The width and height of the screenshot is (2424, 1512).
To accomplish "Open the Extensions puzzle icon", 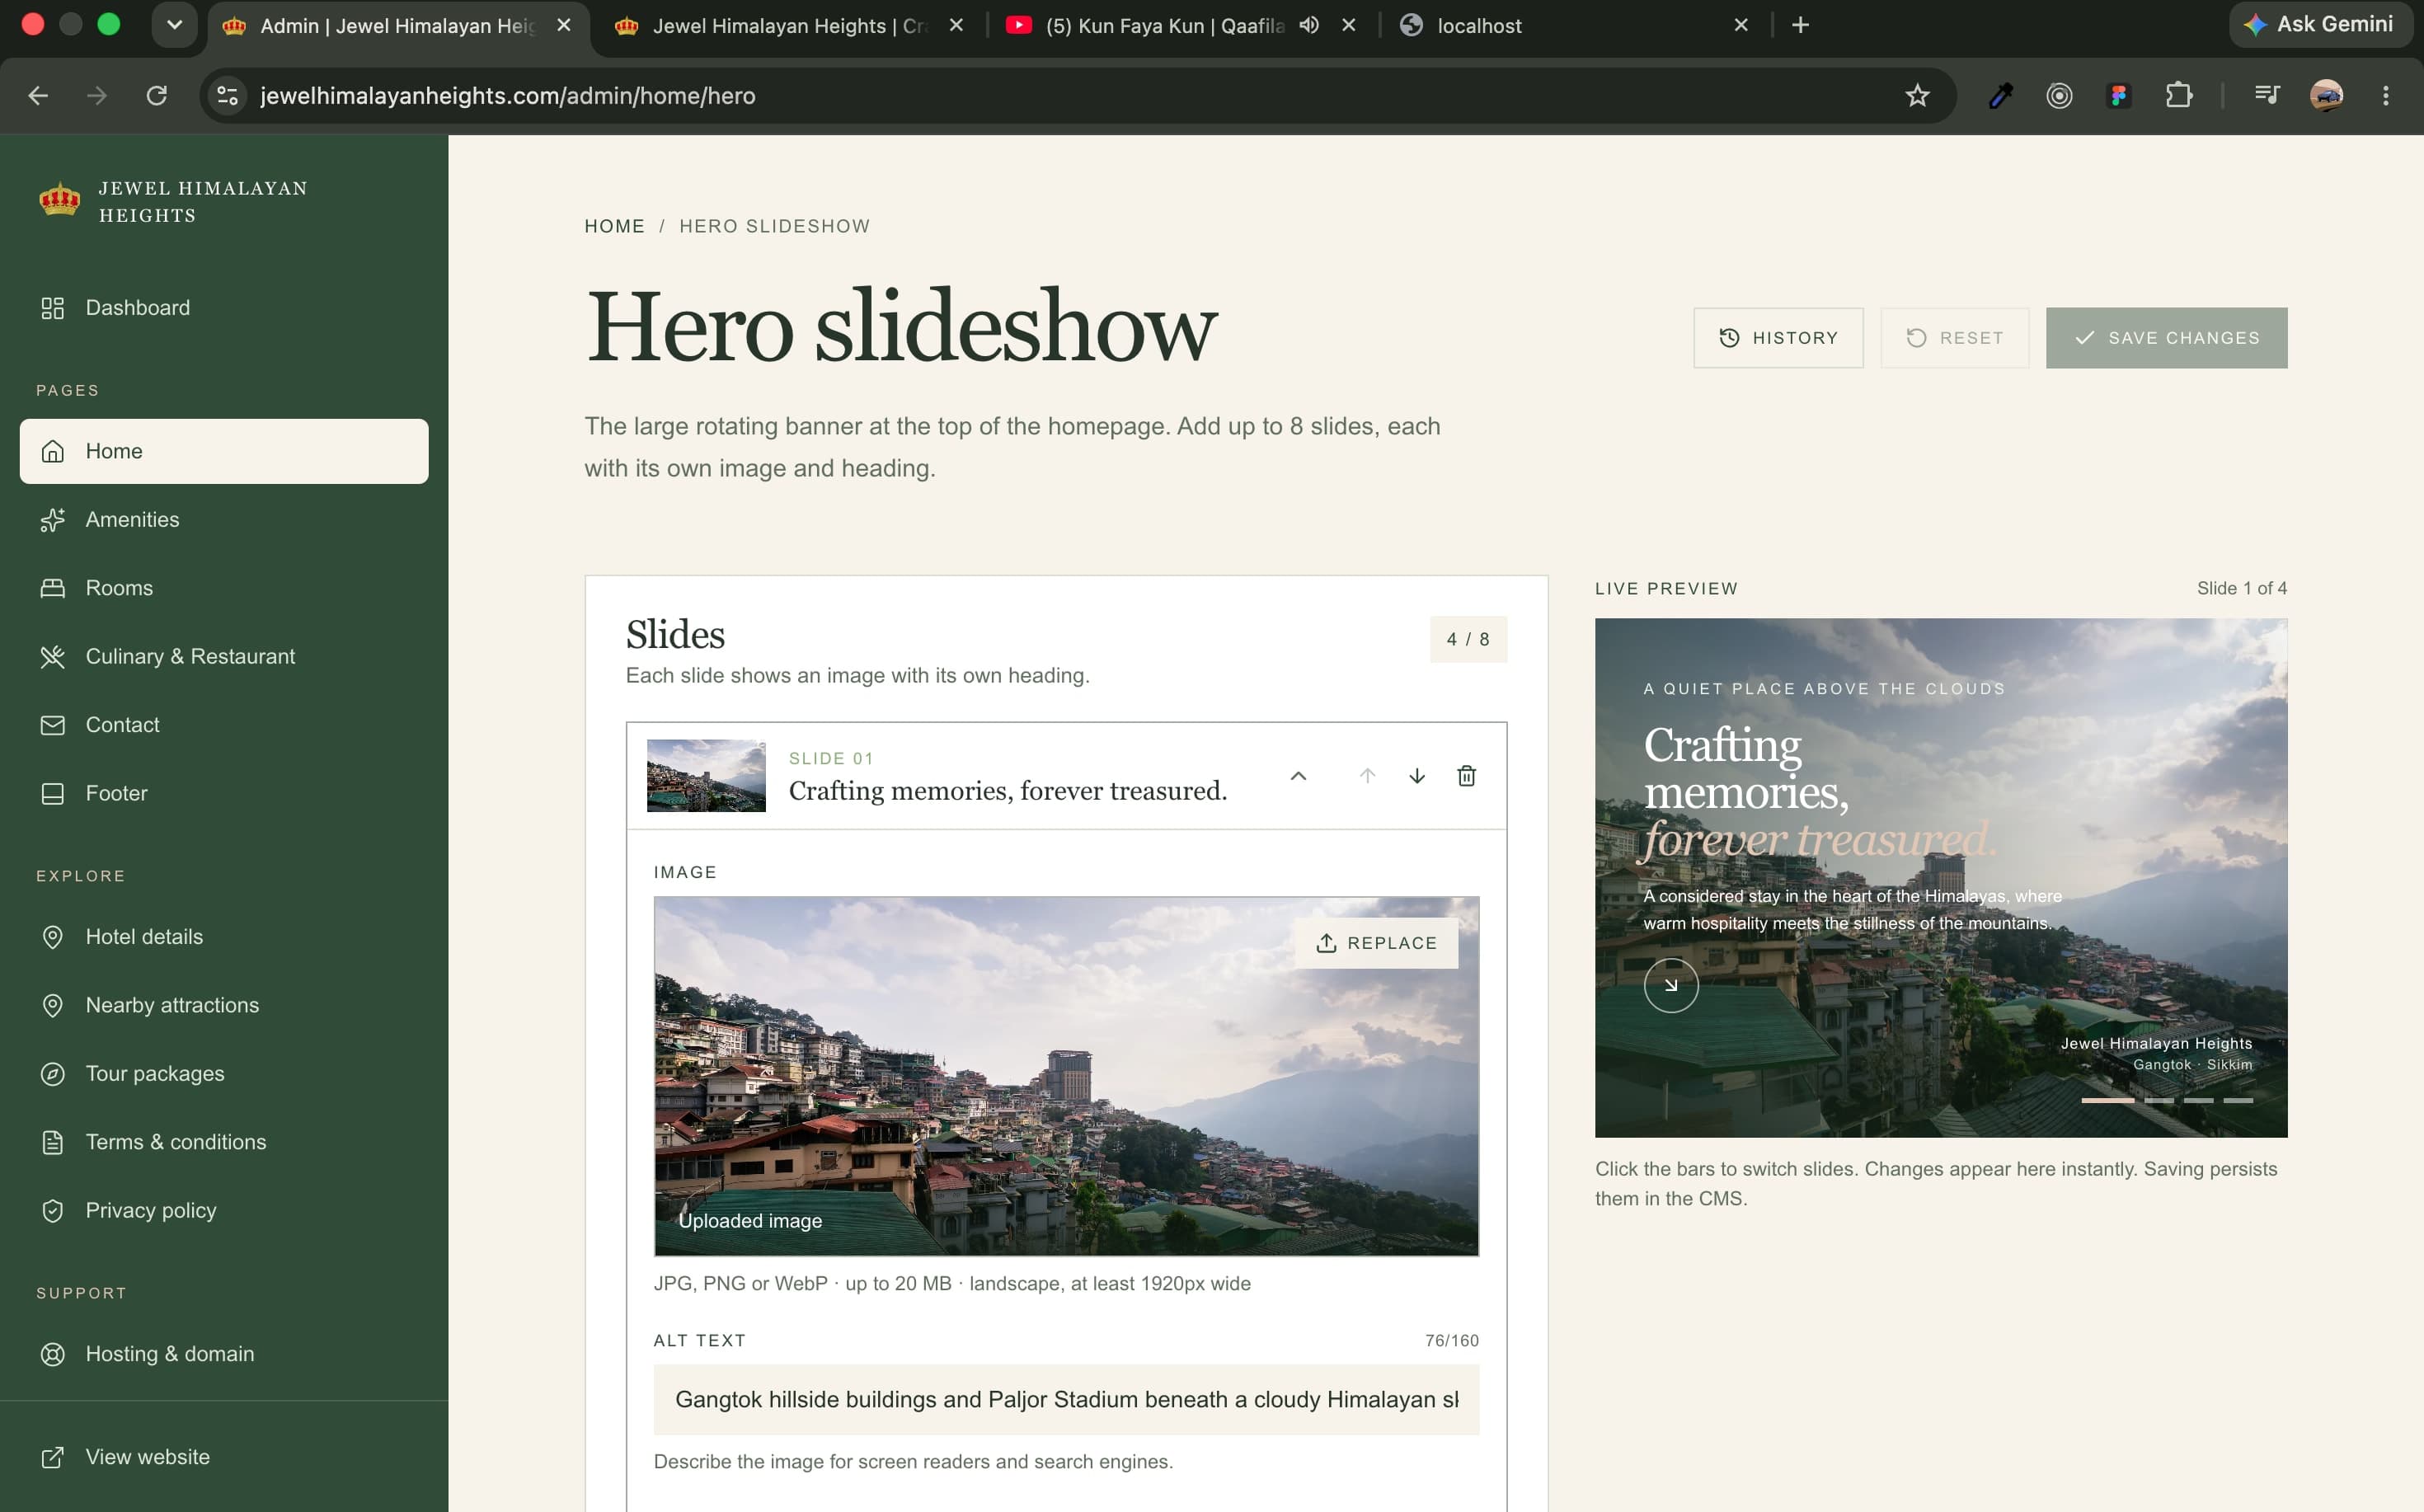I will pyautogui.click(x=2178, y=96).
